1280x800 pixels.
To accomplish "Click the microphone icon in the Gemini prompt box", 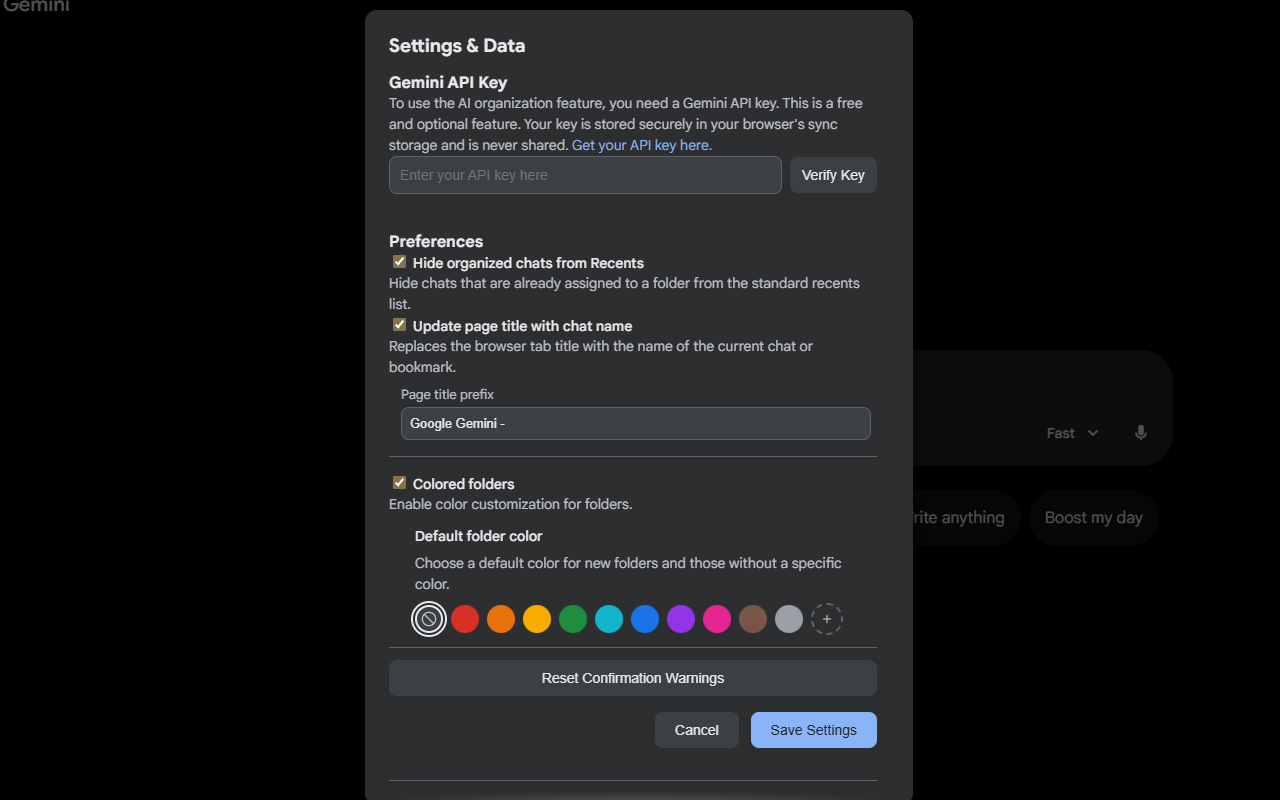I will [1141, 433].
